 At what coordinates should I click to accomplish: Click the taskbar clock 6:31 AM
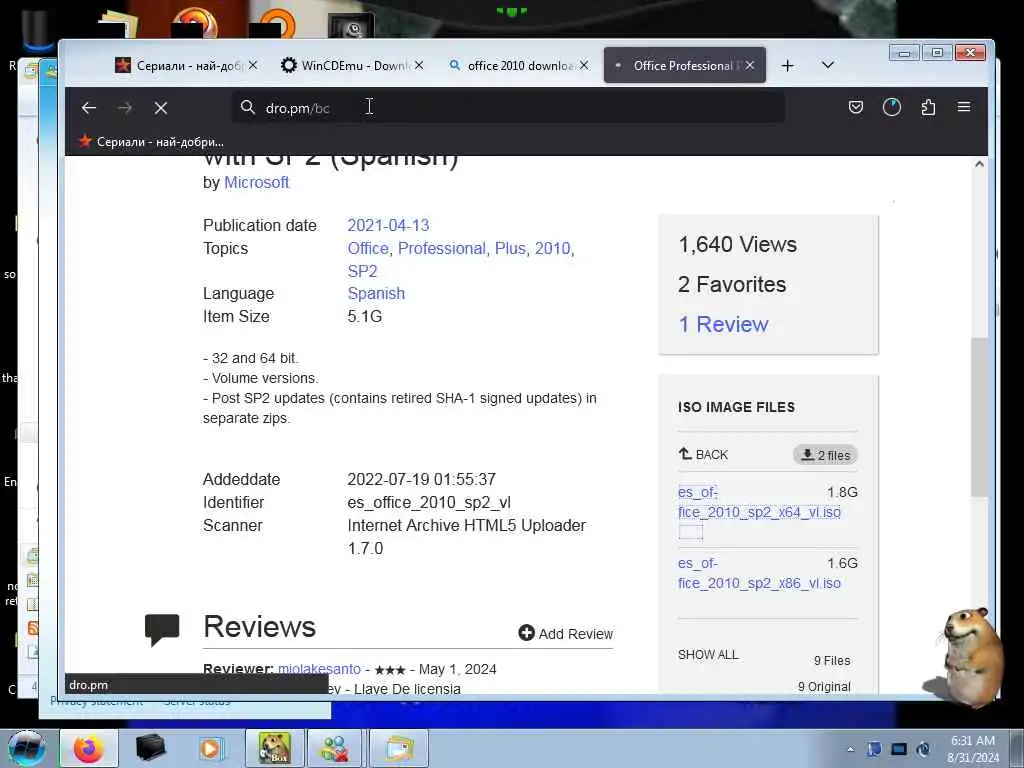point(973,749)
